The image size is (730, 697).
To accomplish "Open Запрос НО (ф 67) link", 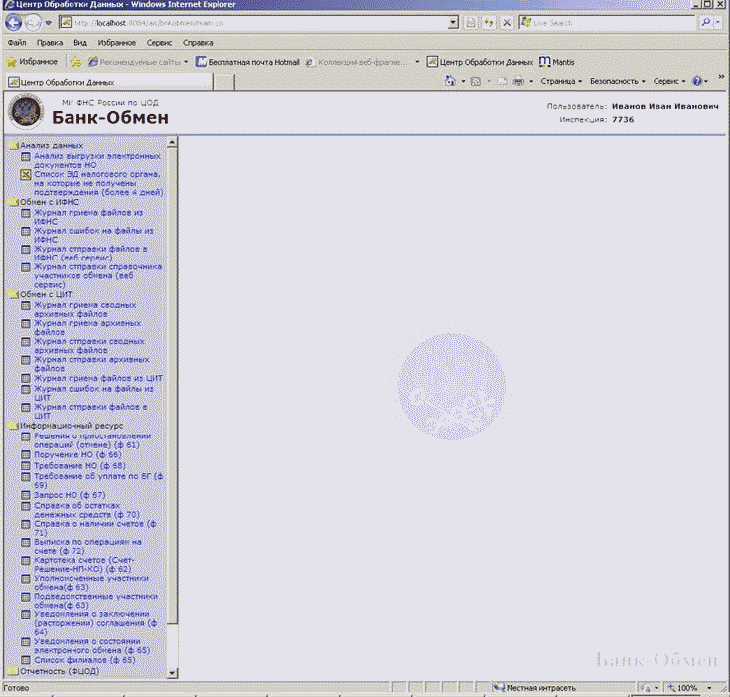I will pyautogui.click(x=69, y=495).
